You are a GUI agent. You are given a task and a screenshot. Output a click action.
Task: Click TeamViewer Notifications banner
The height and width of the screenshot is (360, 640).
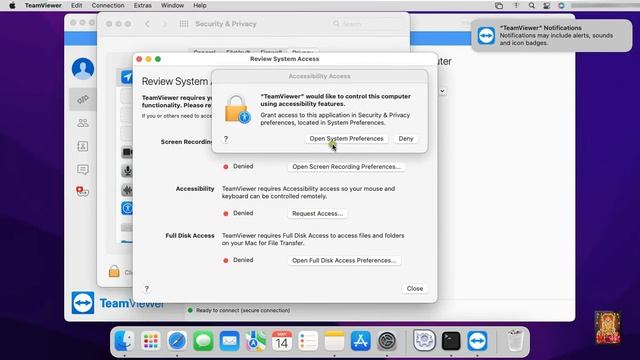pos(552,36)
